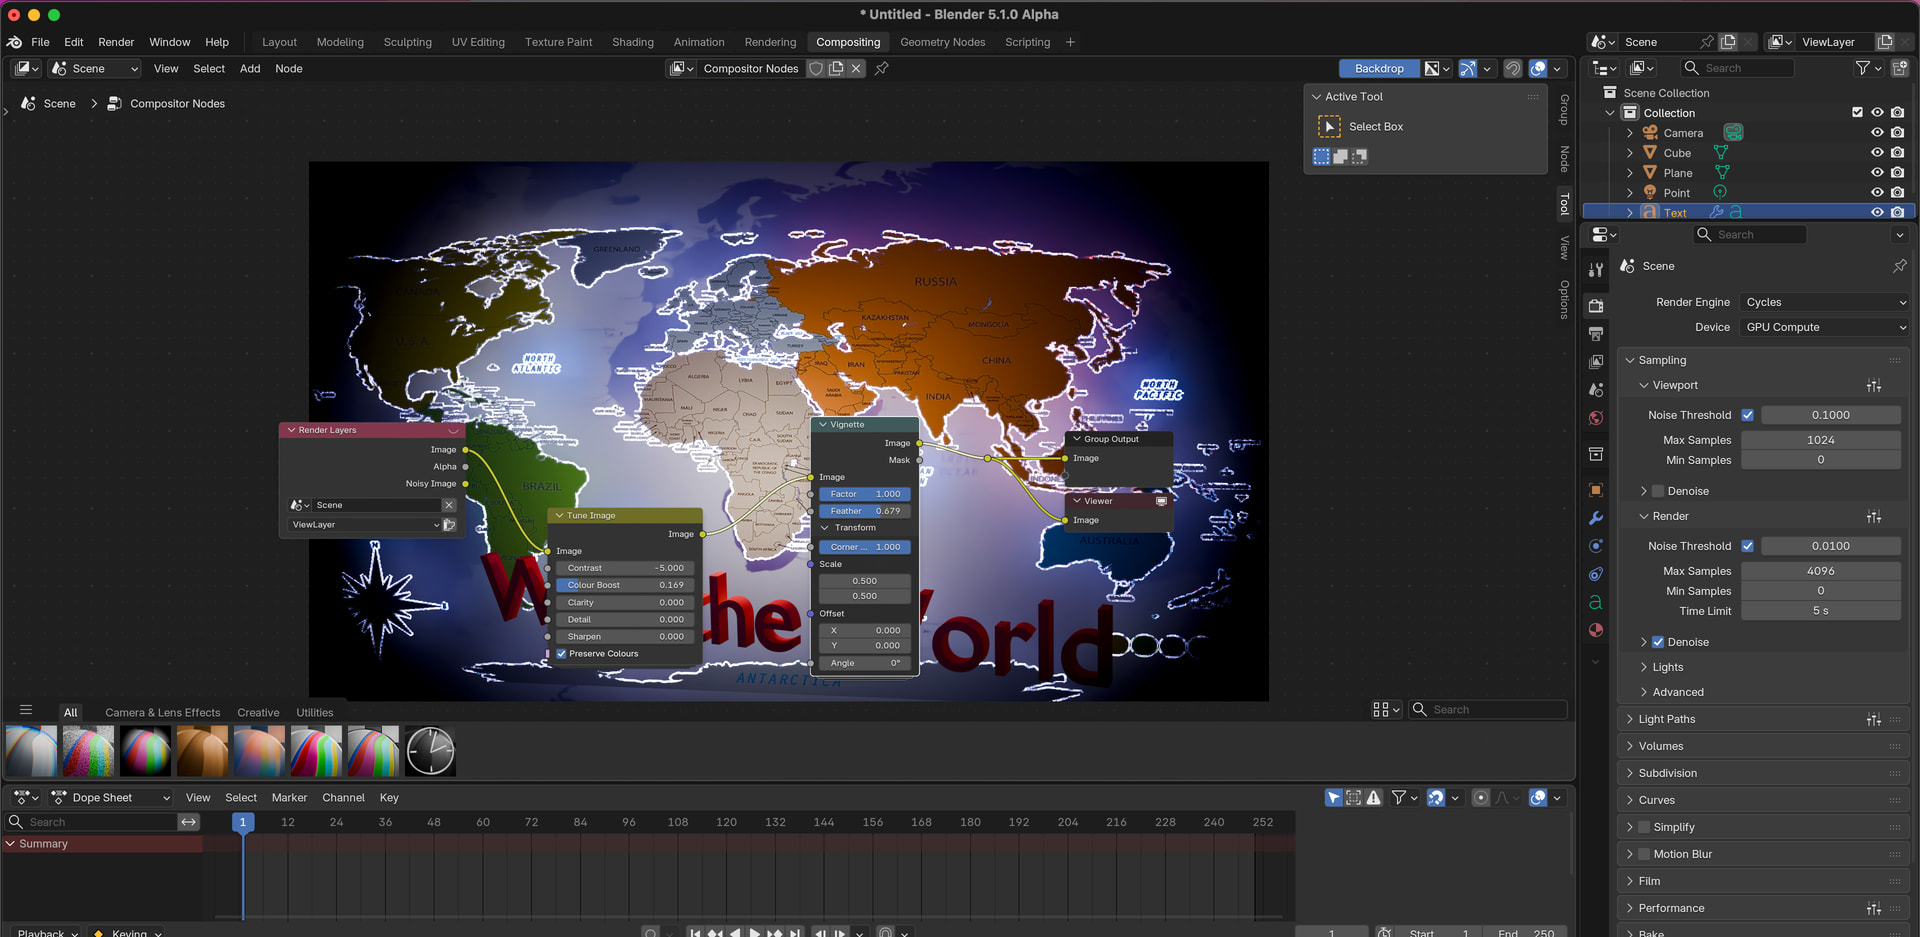
Task: Open Viewport sampling presets icon
Action: point(1873,386)
